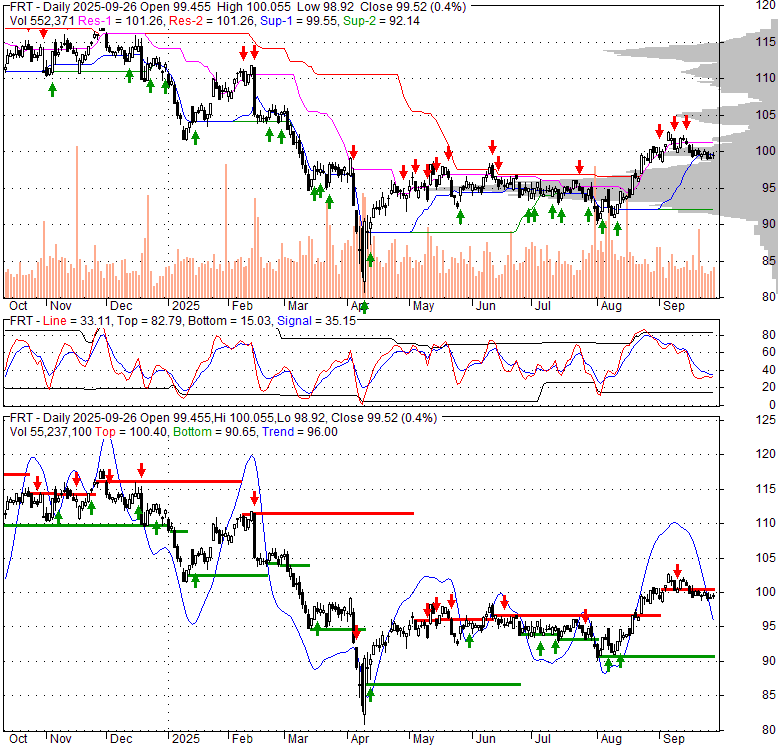
Task: Click the 95 price tick on lower chart scale
Action: tap(769, 626)
